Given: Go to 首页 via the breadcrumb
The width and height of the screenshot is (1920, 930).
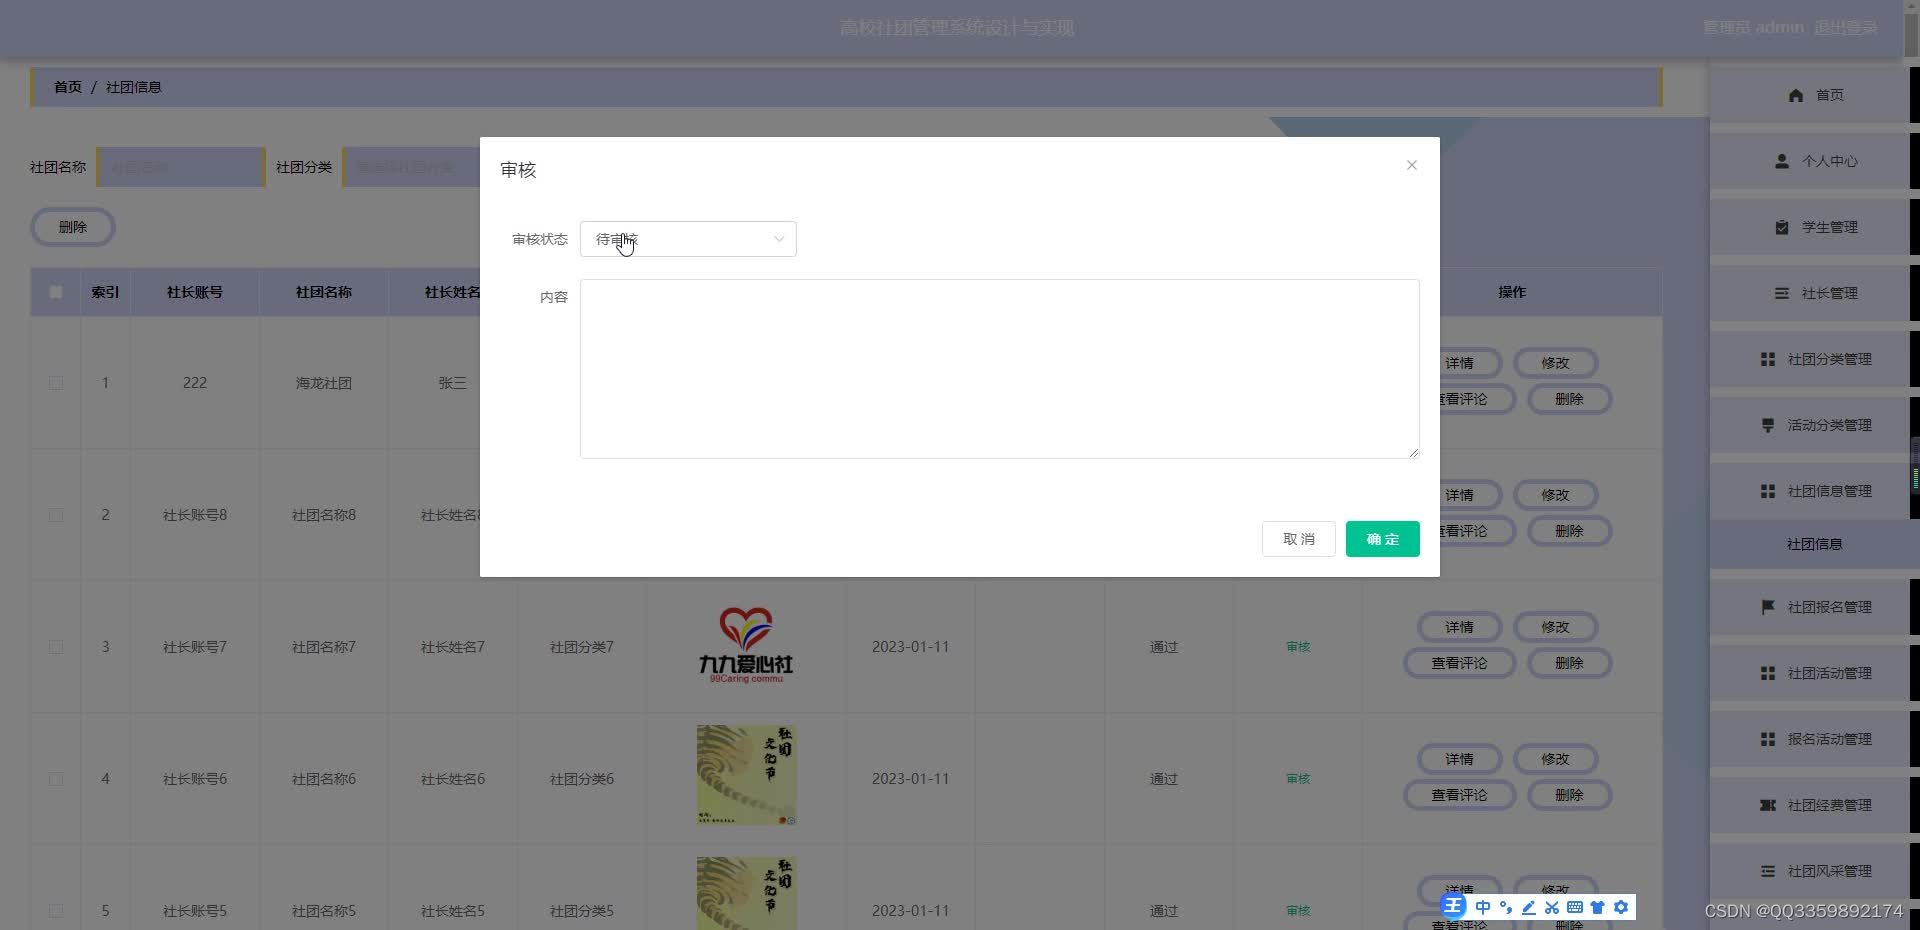Looking at the screenshot, I should pos(68,87).
